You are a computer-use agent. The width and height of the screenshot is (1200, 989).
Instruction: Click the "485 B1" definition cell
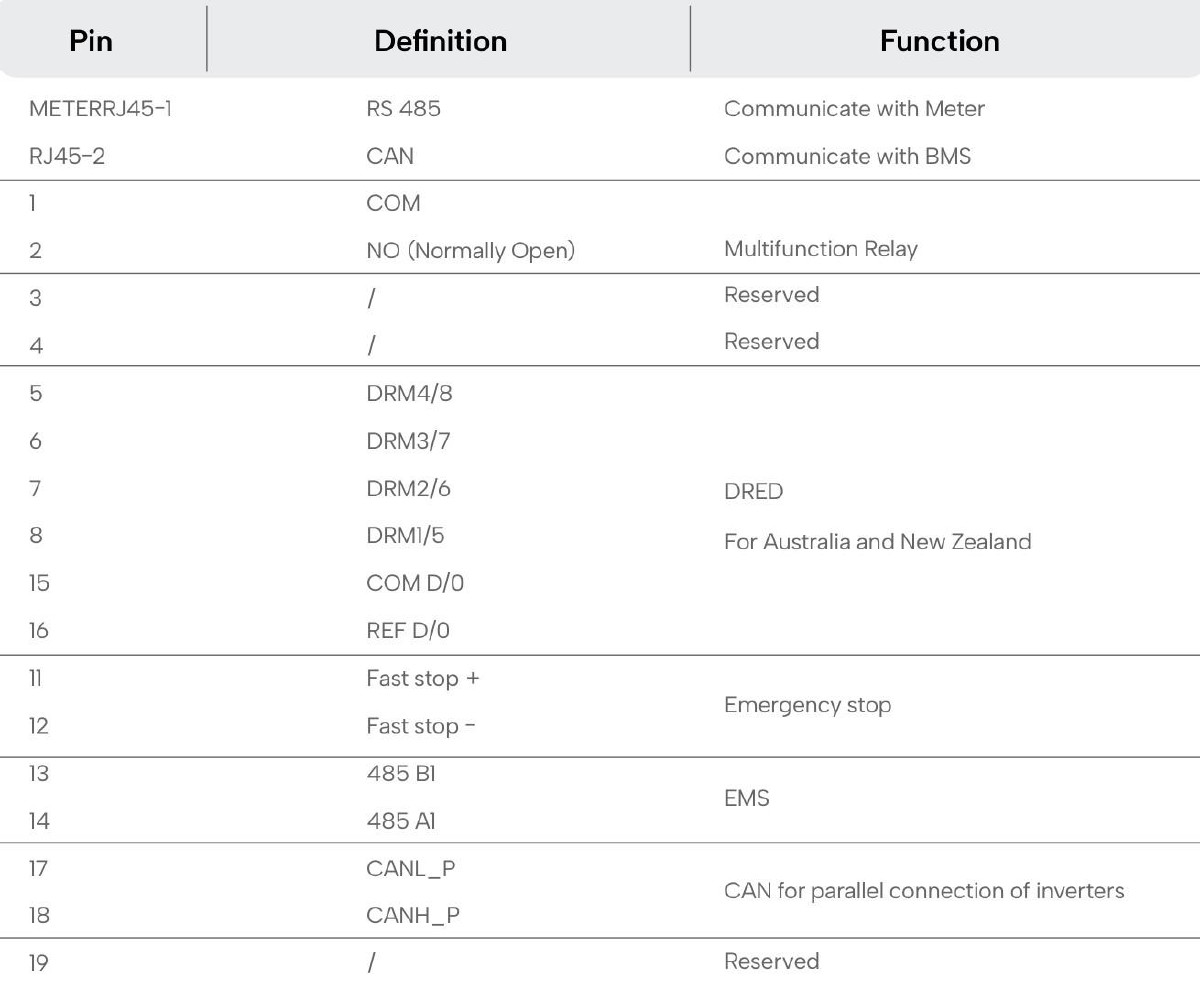400,774
